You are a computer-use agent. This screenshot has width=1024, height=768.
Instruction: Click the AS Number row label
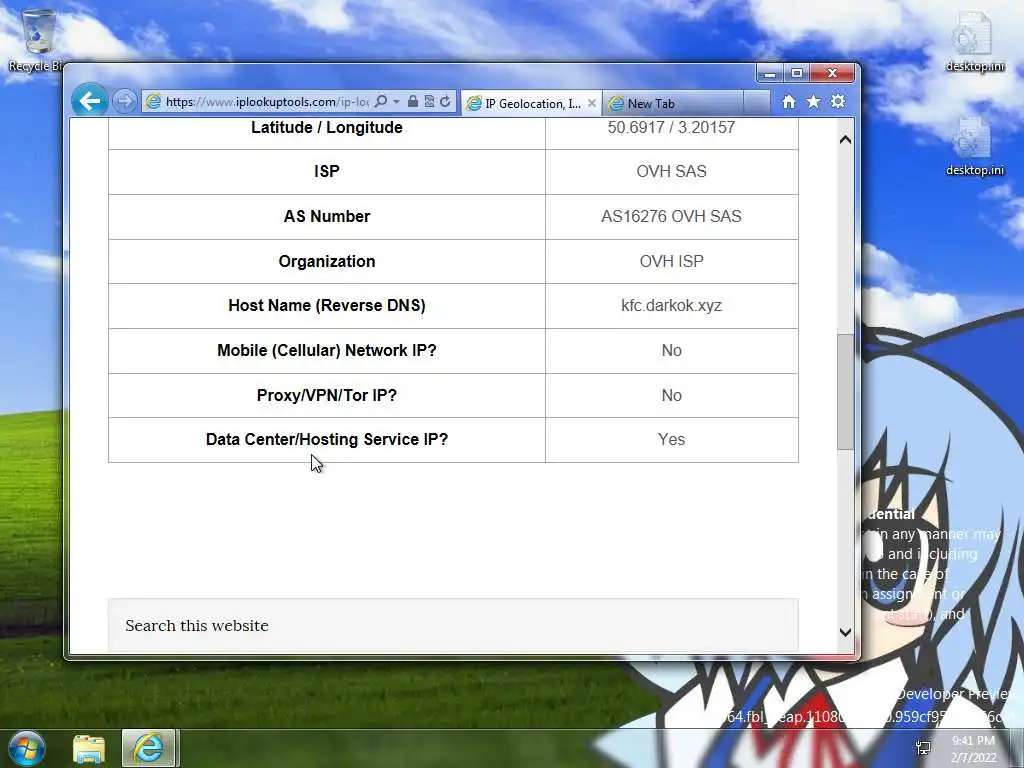tap(327, 216)
